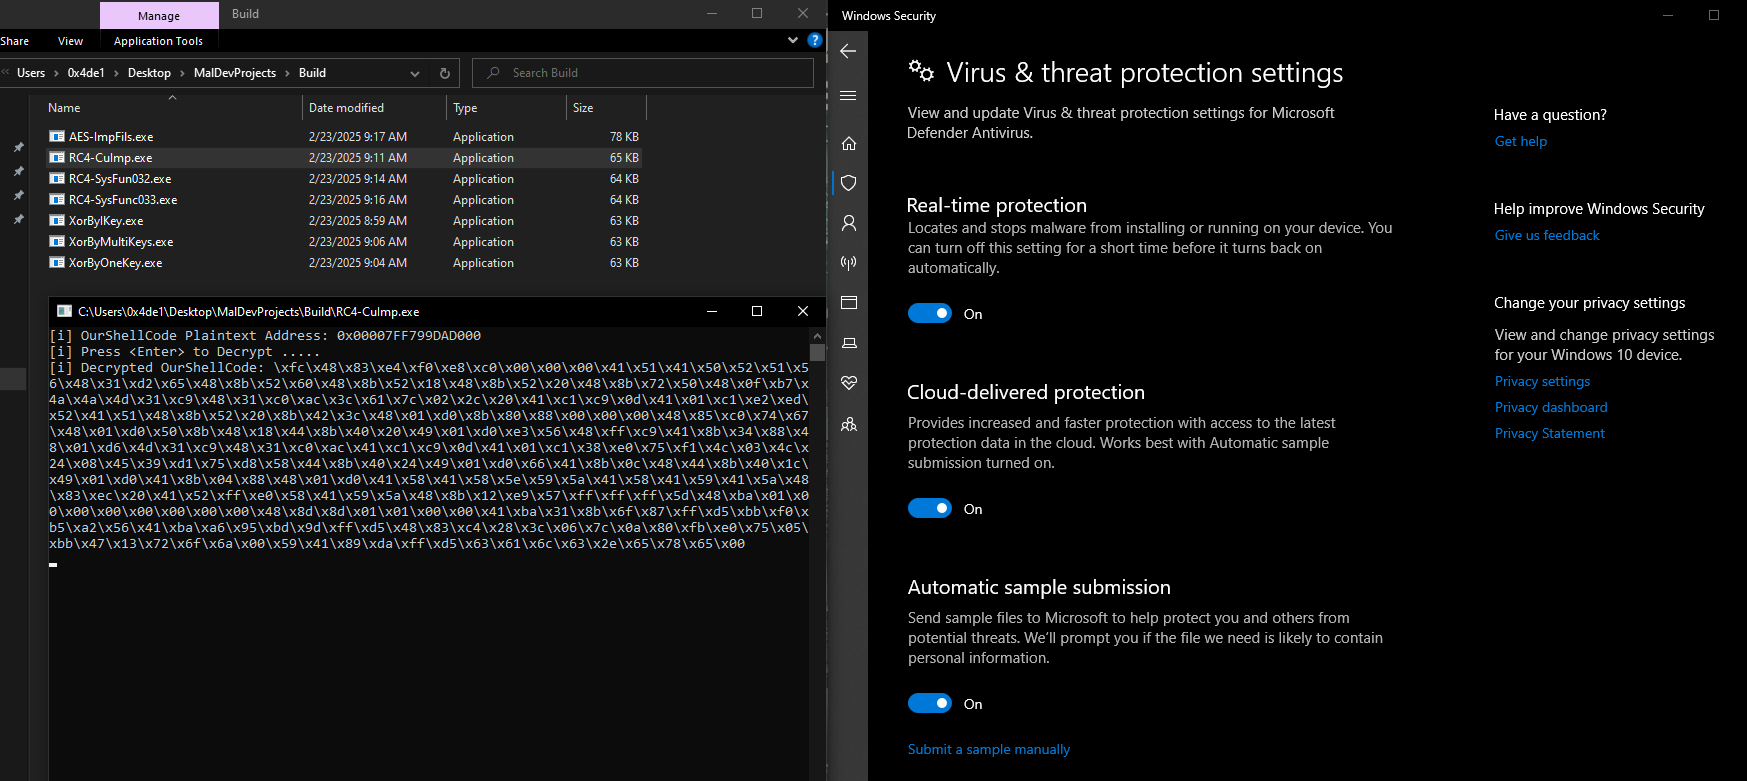Collapse the File Explorer ribbon chevron
Screen dimensions: 1747x781
point(793,40)
